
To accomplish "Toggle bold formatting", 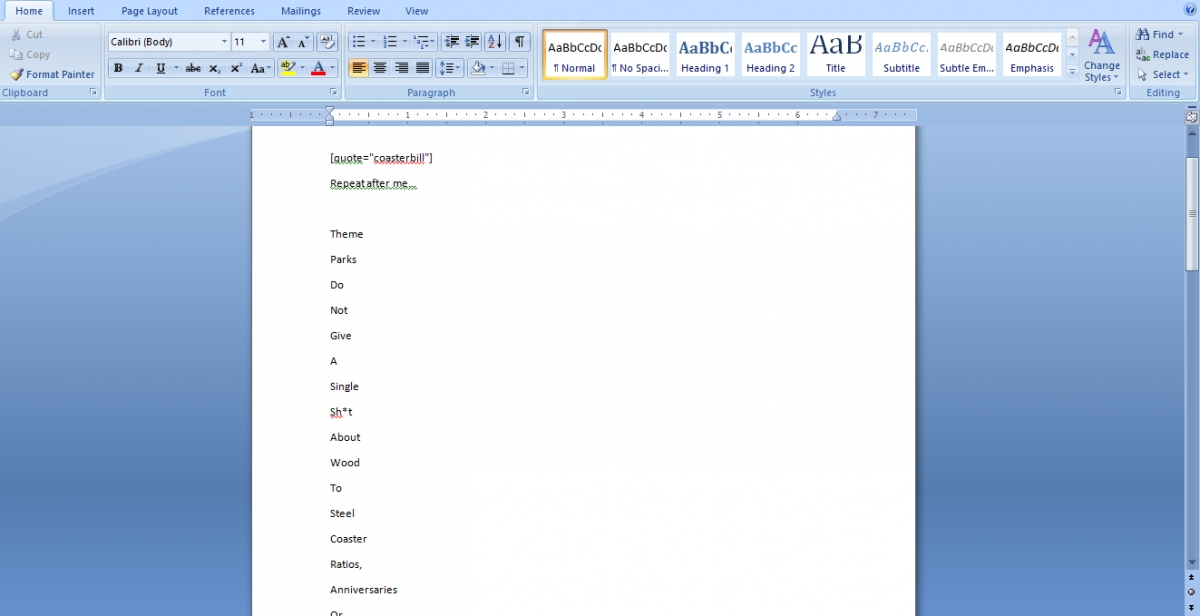I will coord(118,68).
